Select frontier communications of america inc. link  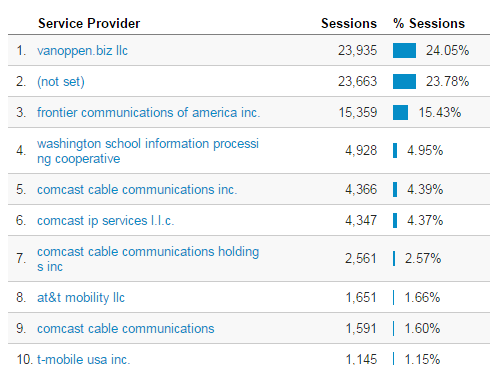[x=149, y=112]
